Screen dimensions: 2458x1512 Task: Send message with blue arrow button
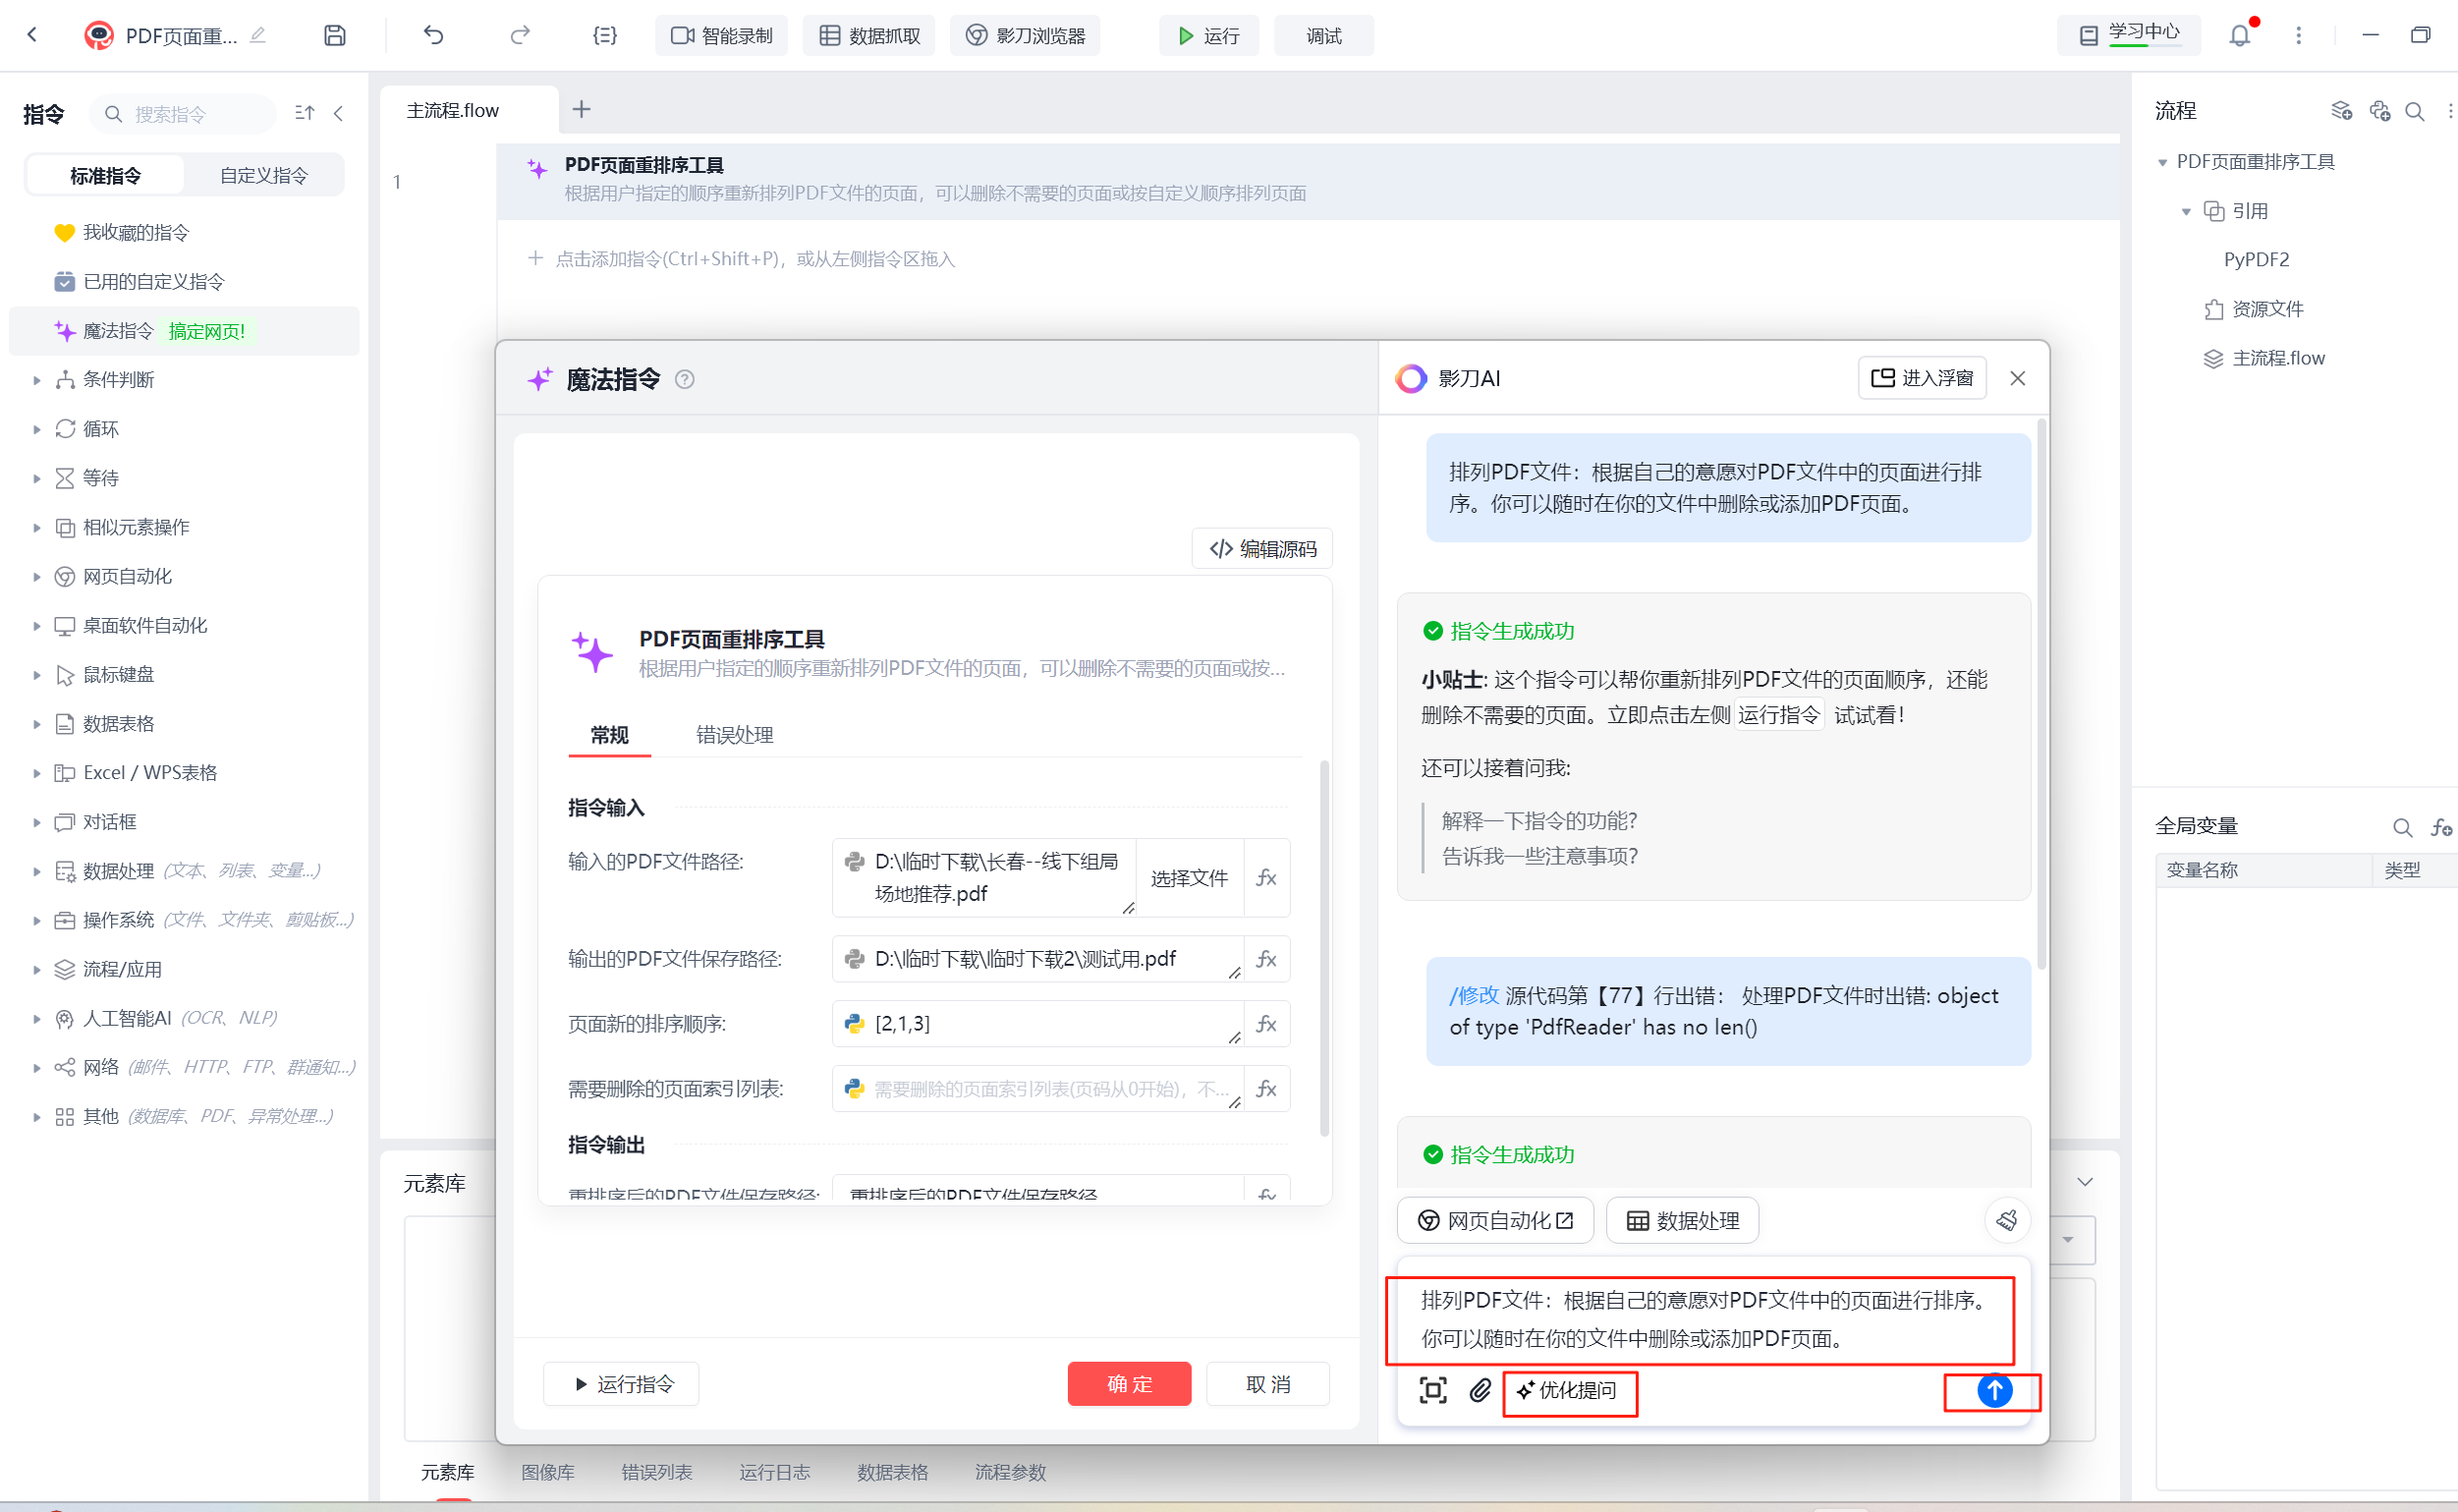pos(1994,1390)
